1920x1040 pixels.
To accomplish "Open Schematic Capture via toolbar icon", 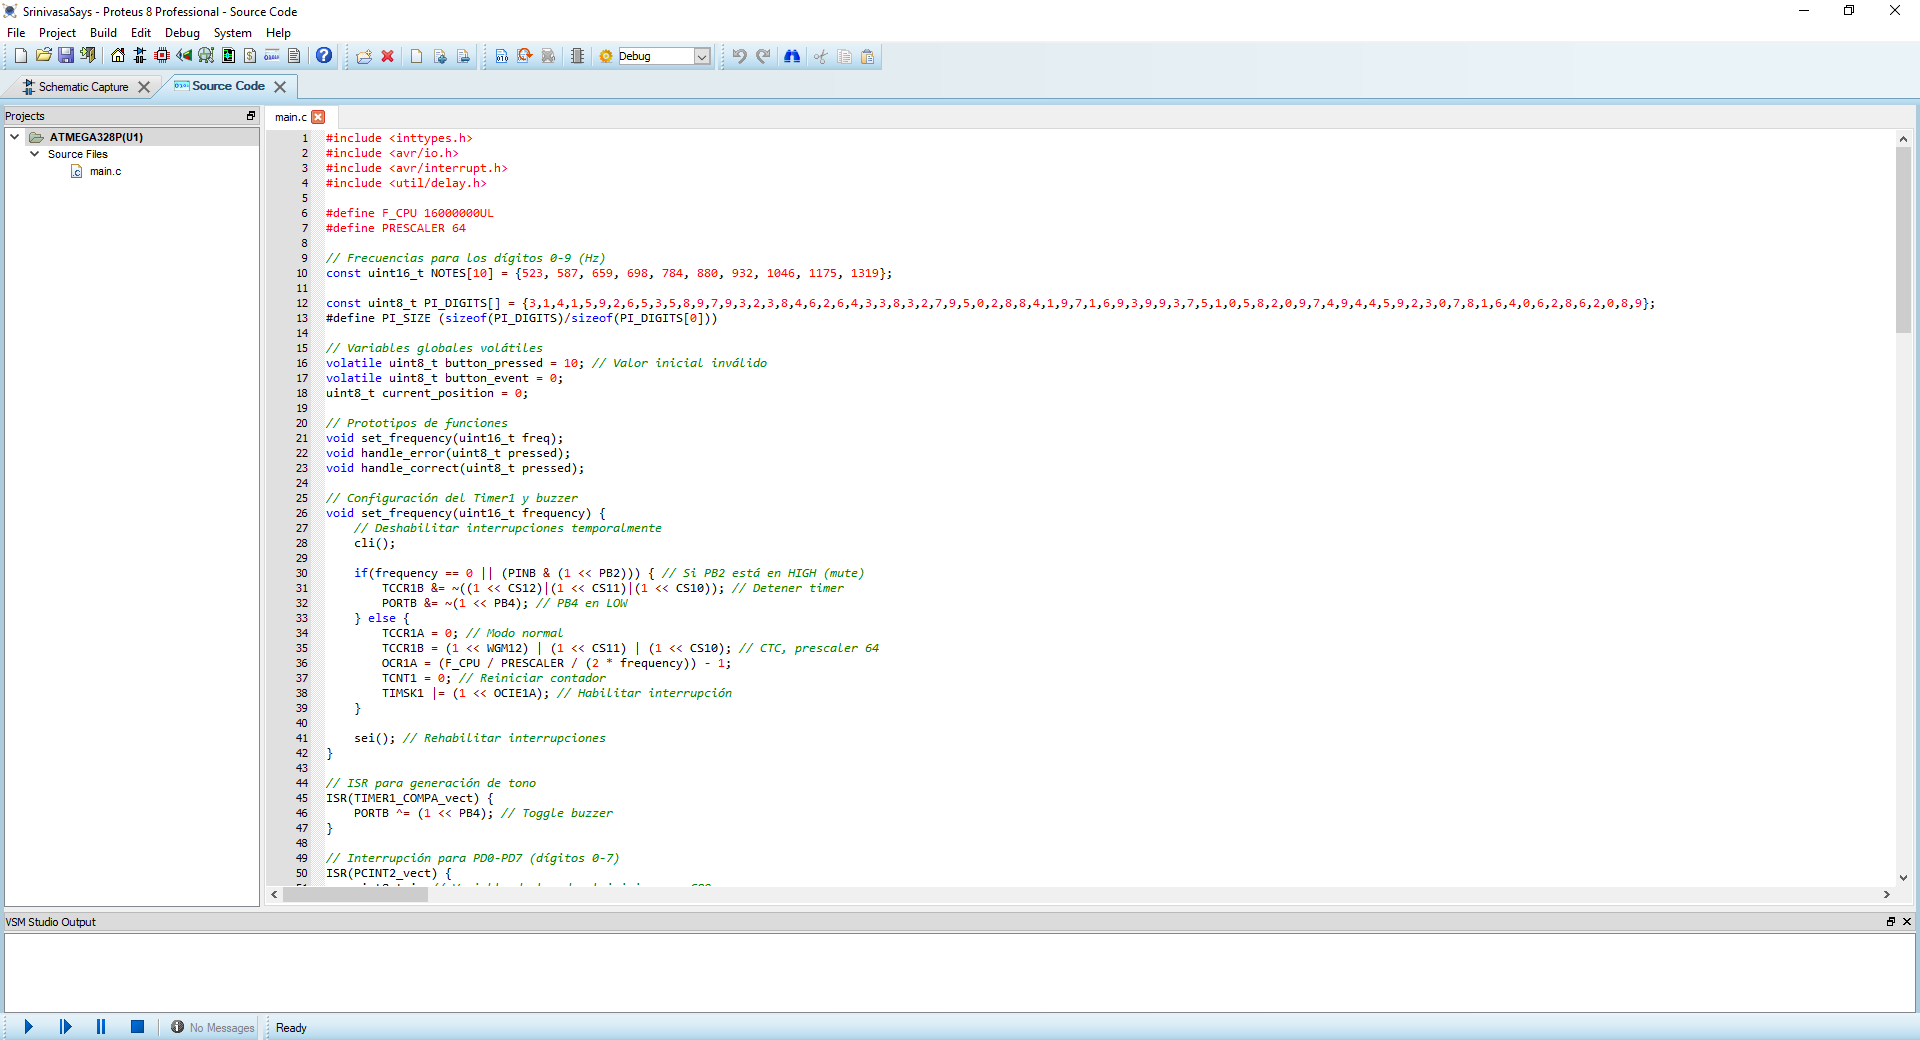I will pyautogui.click(x=140, y=56).
